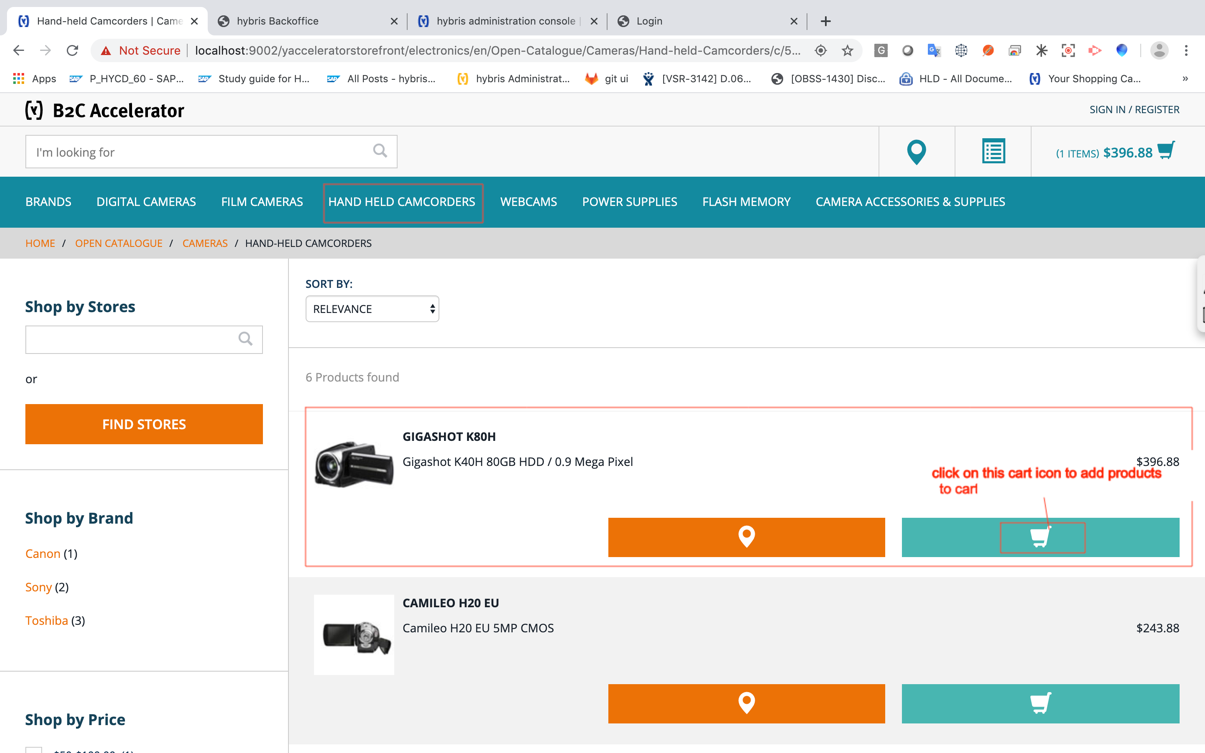This screenshot has height=753, width=1205.
Task: Click the store search magnifier icon
Action: coord(245,339)
